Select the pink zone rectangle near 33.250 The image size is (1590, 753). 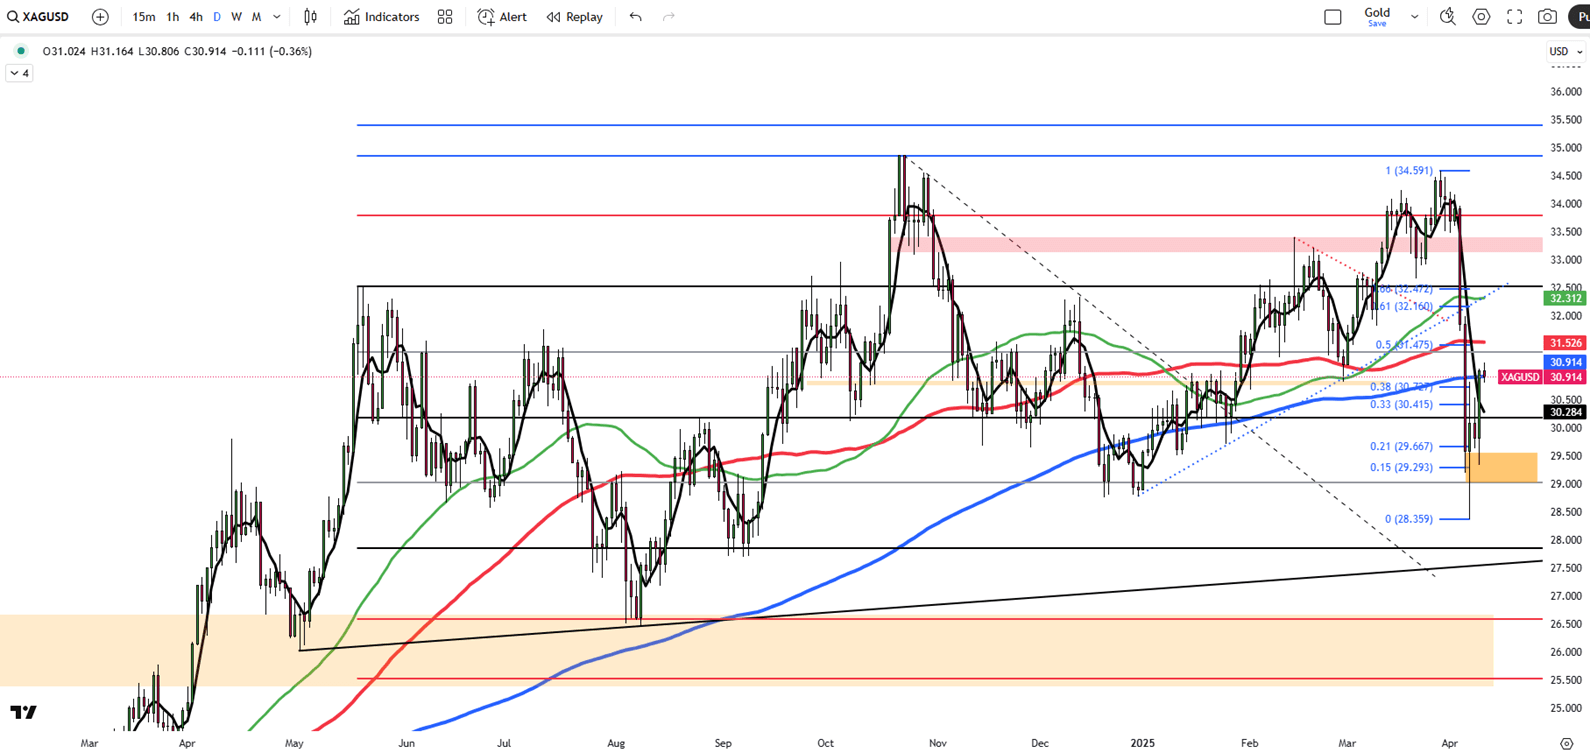1216,244
